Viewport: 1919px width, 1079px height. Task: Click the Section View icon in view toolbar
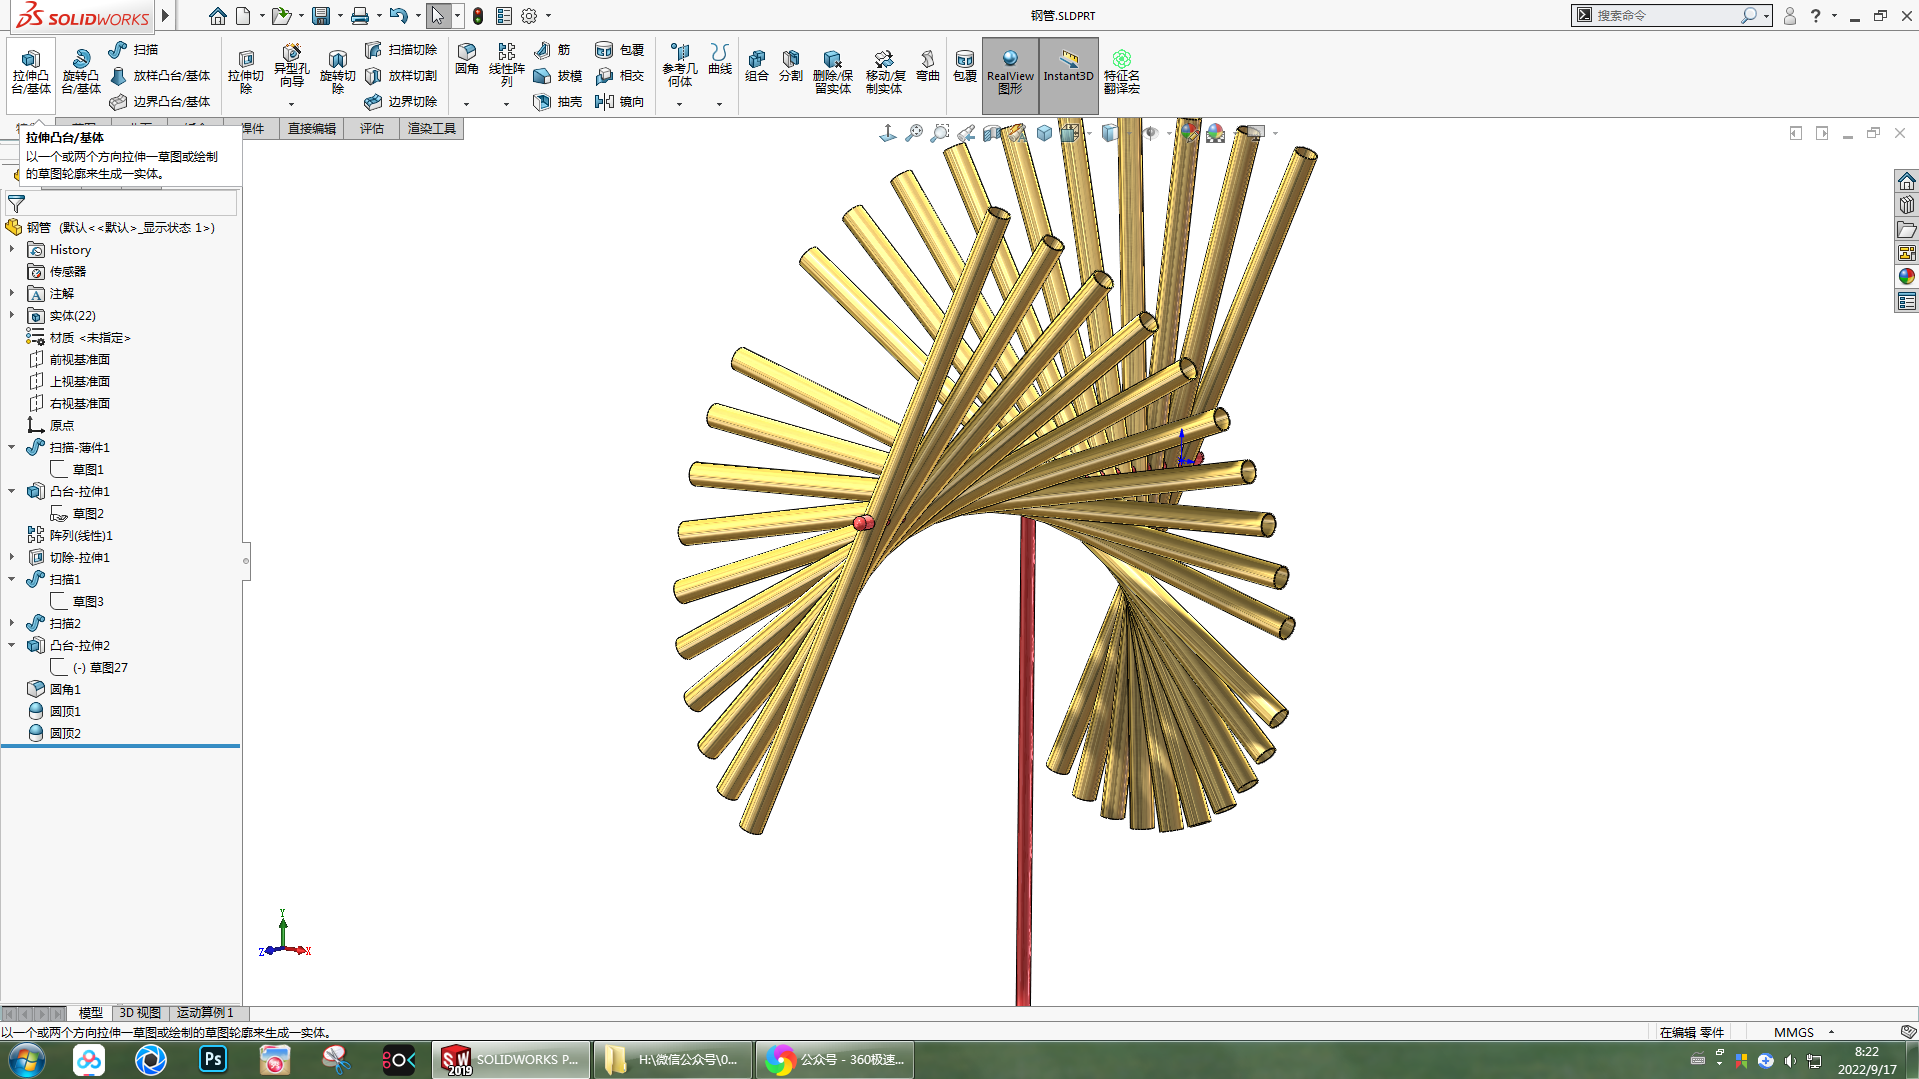[x=992, y=133]
